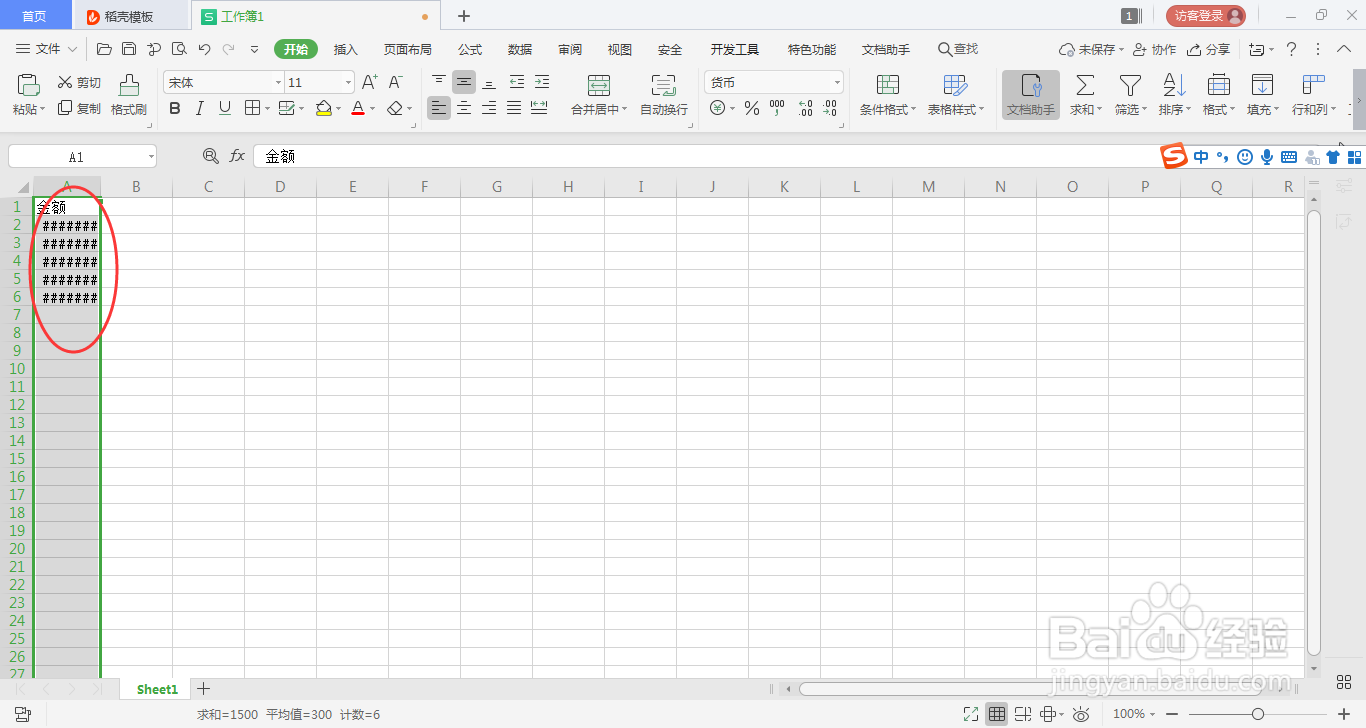
Task: Open the File (文件) menu
Action: pos(46,49)
